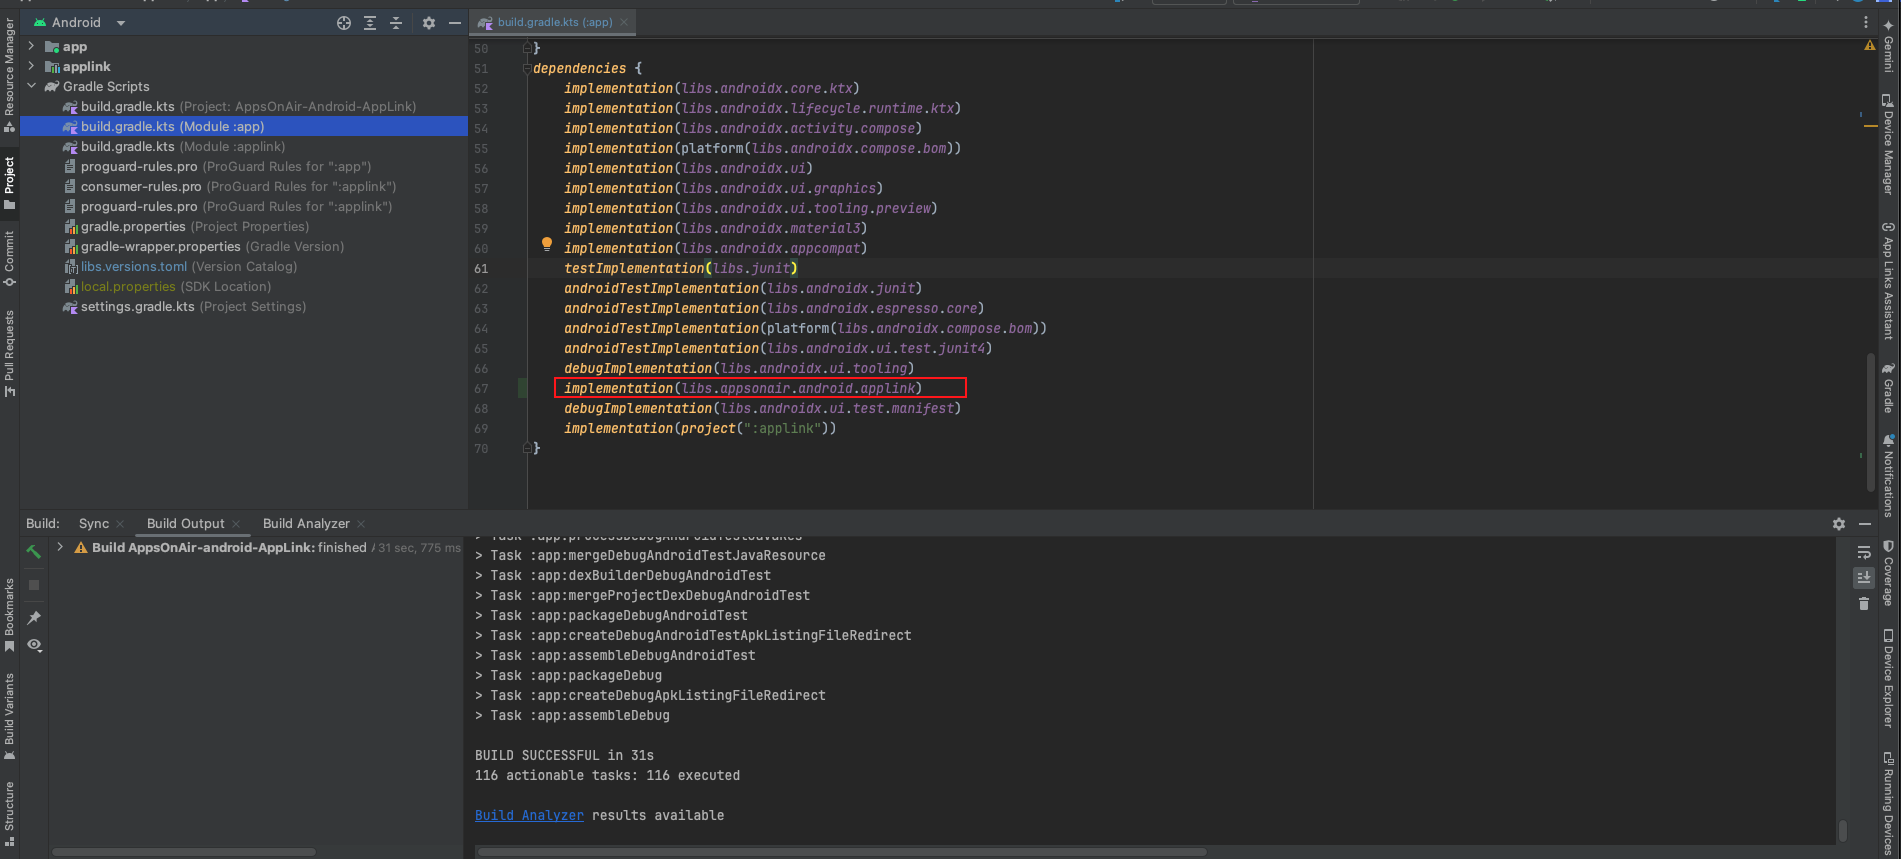Fold the closing brace marker at line 70
Image resolution: width=1901 pixels, height=859 pixels.
[x=527, y=448]
